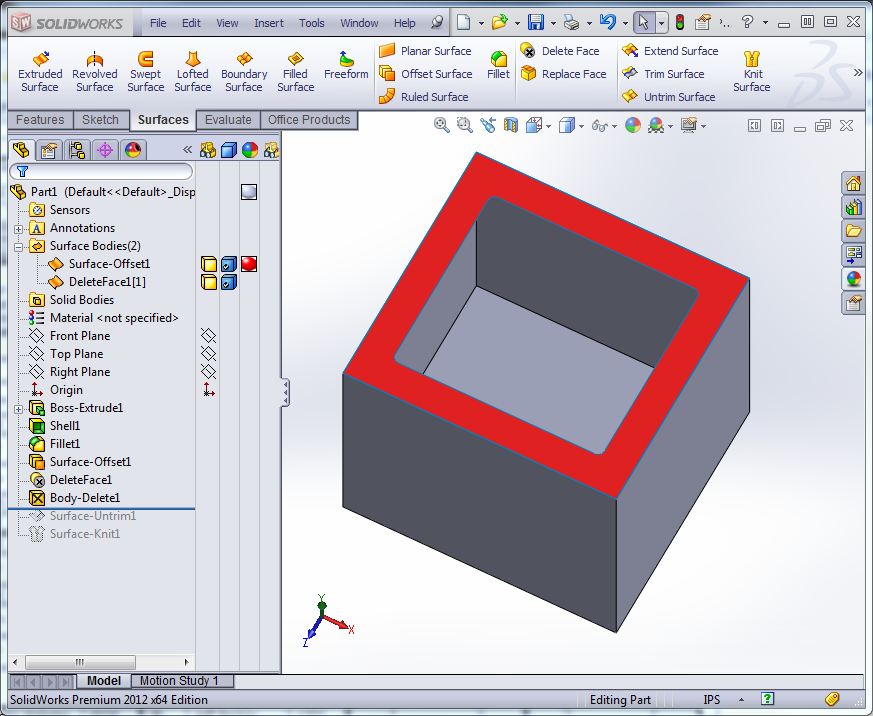This screenshot has height=716, width=873.
Task: Expand the Annotations folder
Action: click(18, 228)
